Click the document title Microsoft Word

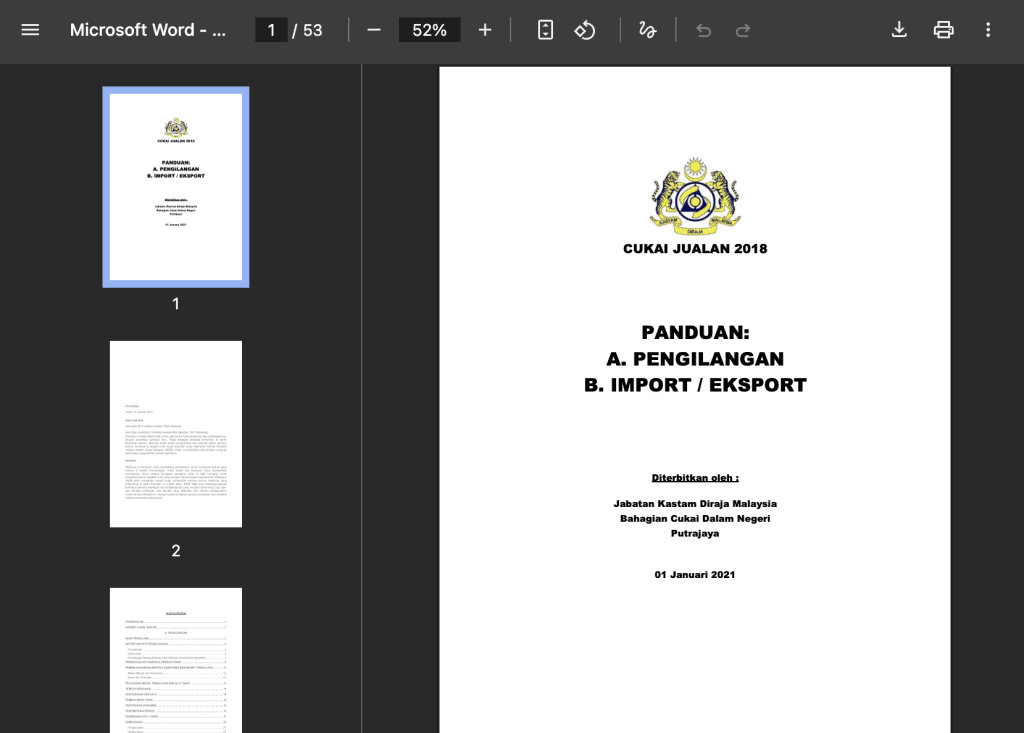tap(148, 30)
